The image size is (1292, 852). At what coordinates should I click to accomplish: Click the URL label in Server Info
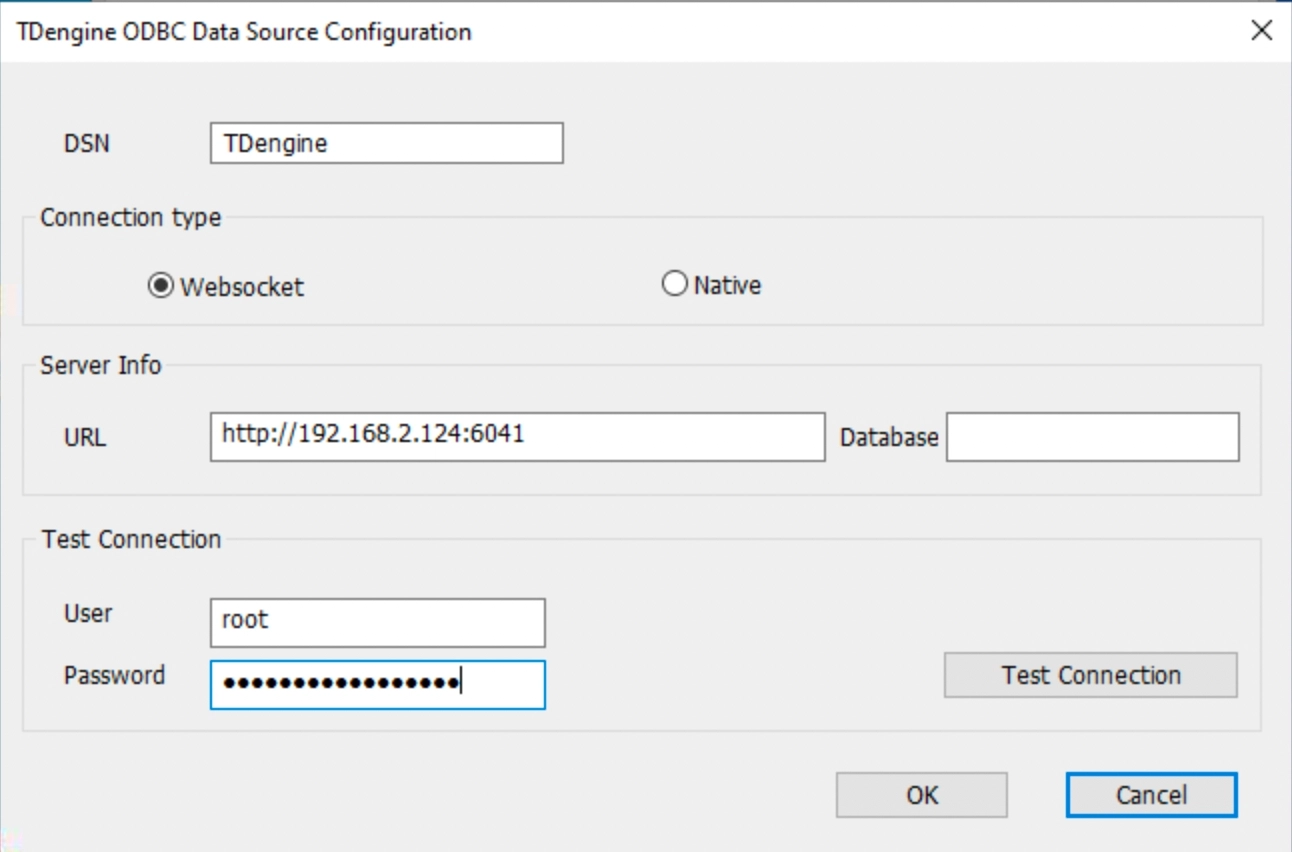(85, 438)
